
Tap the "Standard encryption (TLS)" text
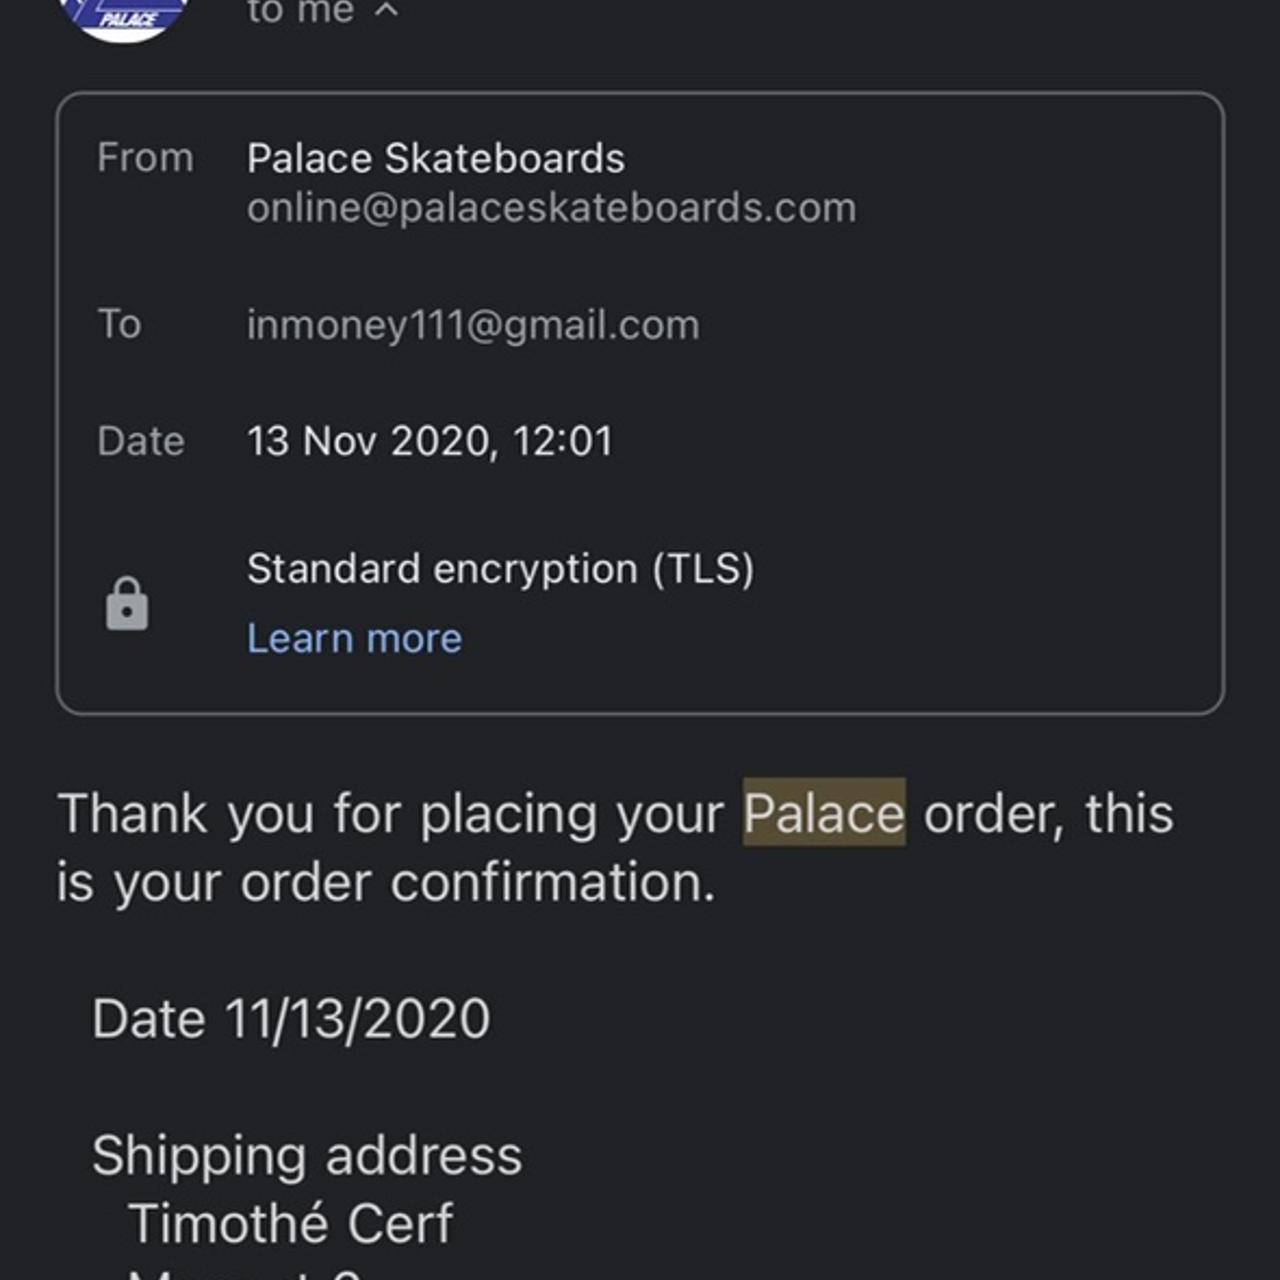click(x=500, y=569)
